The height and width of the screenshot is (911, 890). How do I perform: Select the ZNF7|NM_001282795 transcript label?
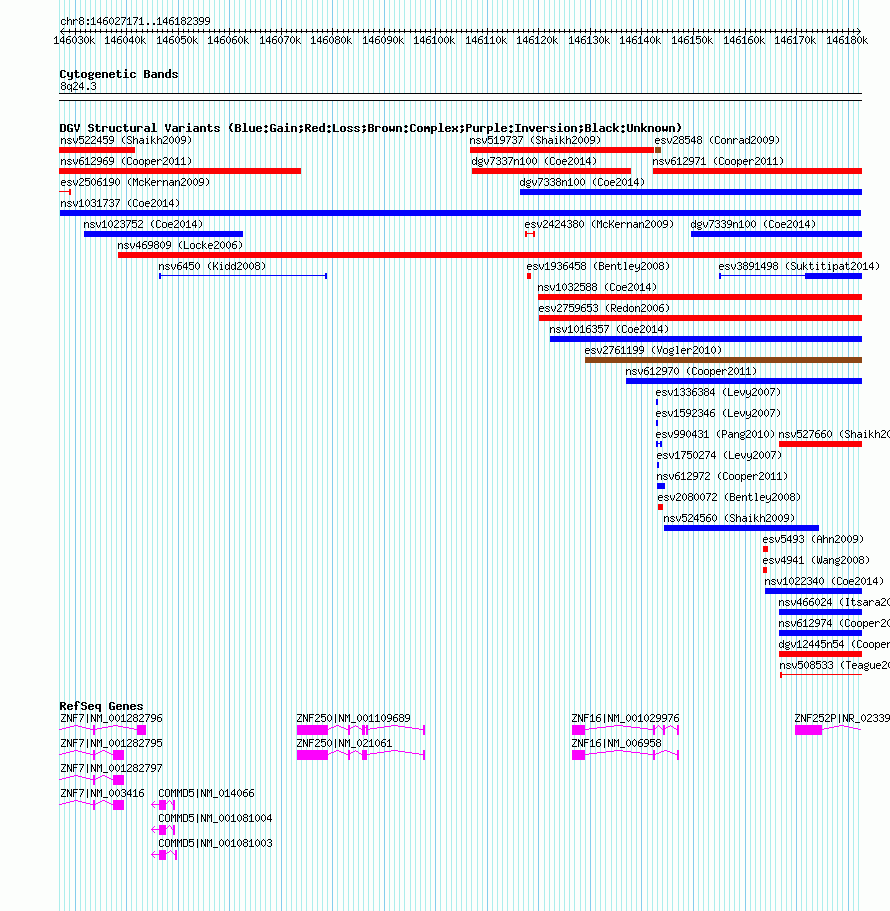click(x=111, y=744)
